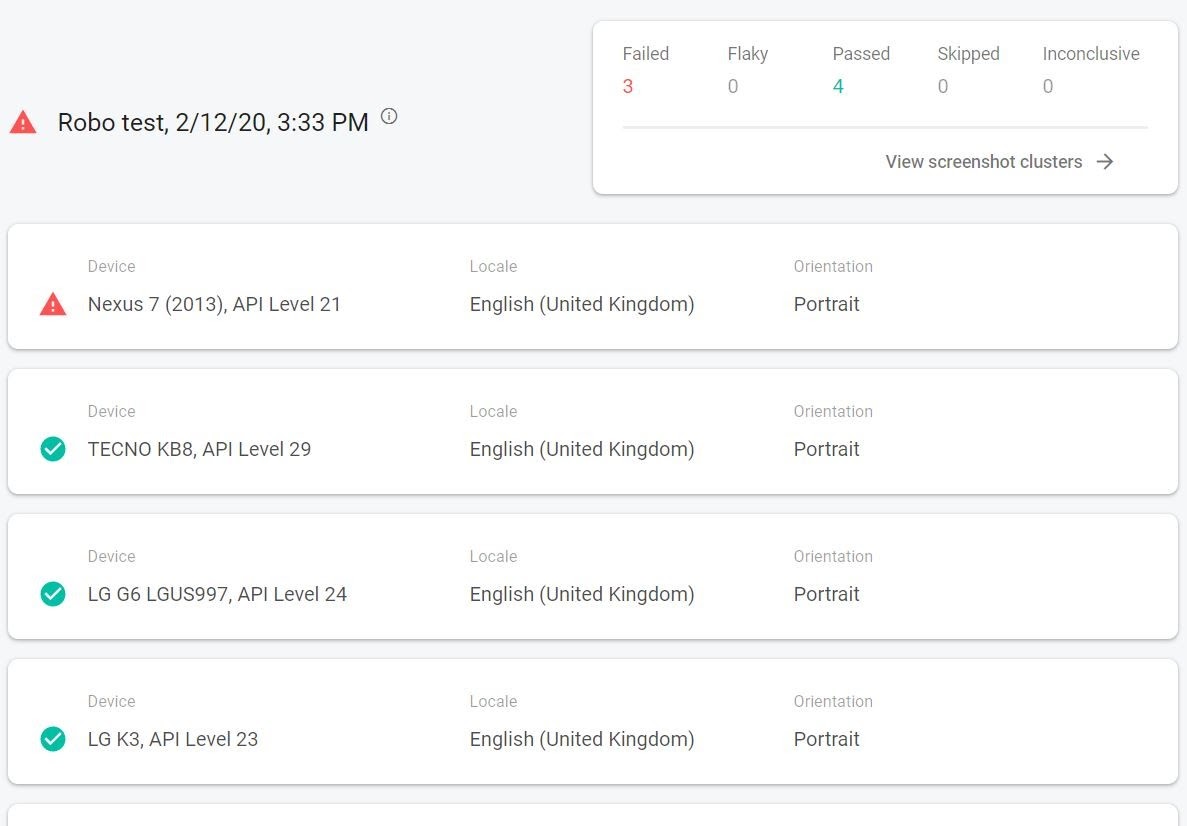
Task: Open View screenshot clusters
Action: point(983,161)
